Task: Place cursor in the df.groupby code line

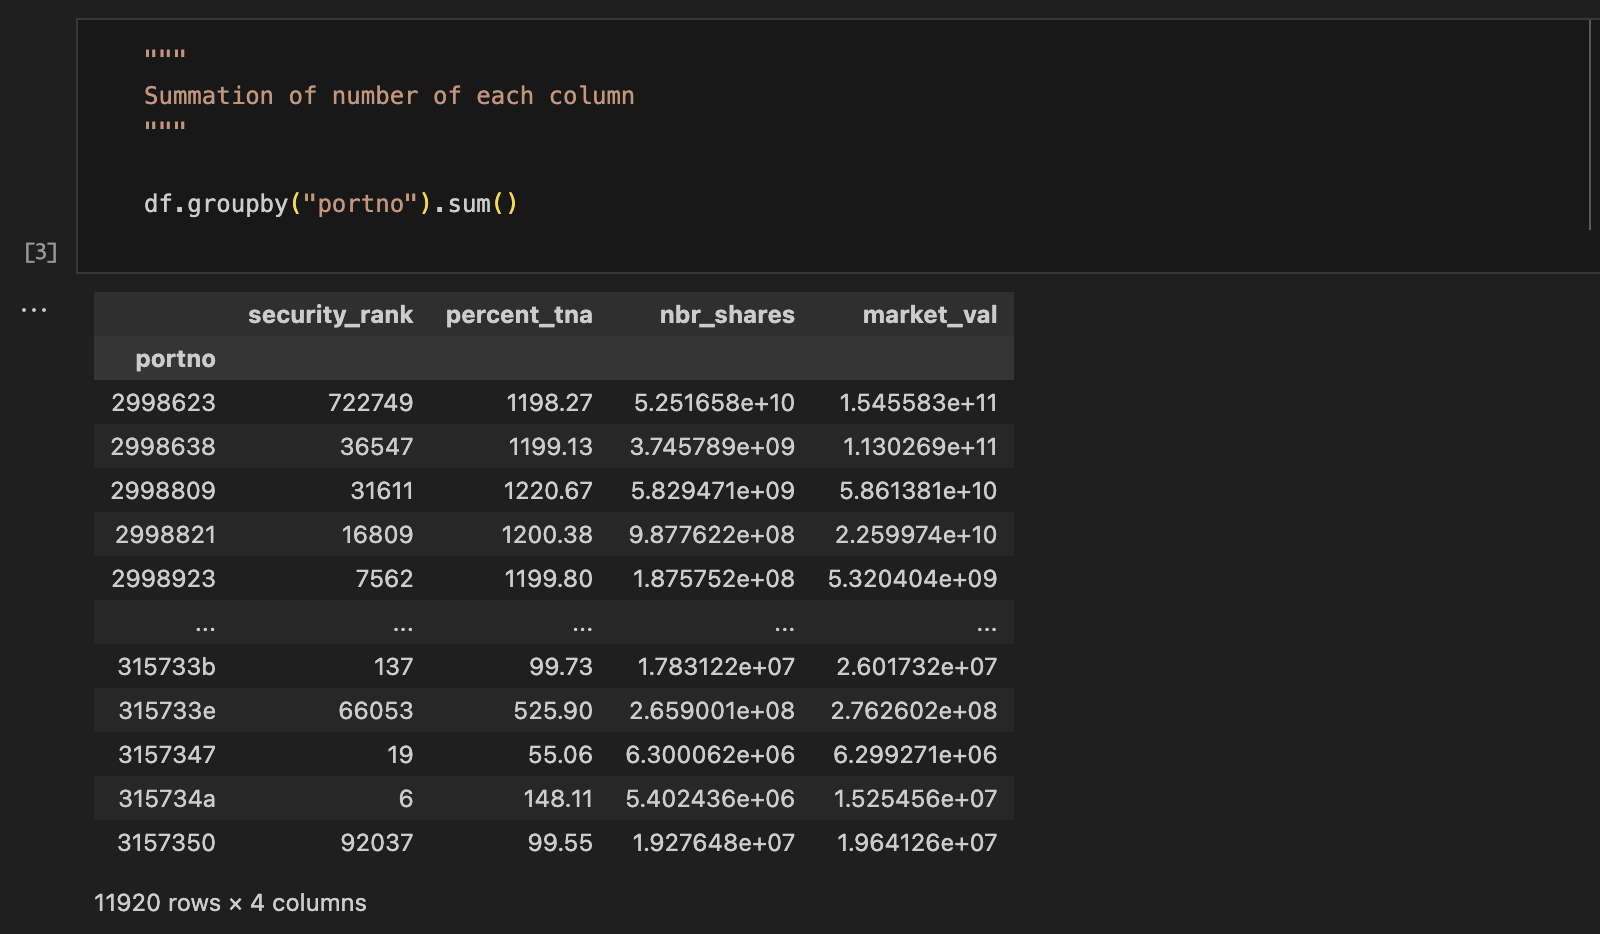Action: coord(331,204)
